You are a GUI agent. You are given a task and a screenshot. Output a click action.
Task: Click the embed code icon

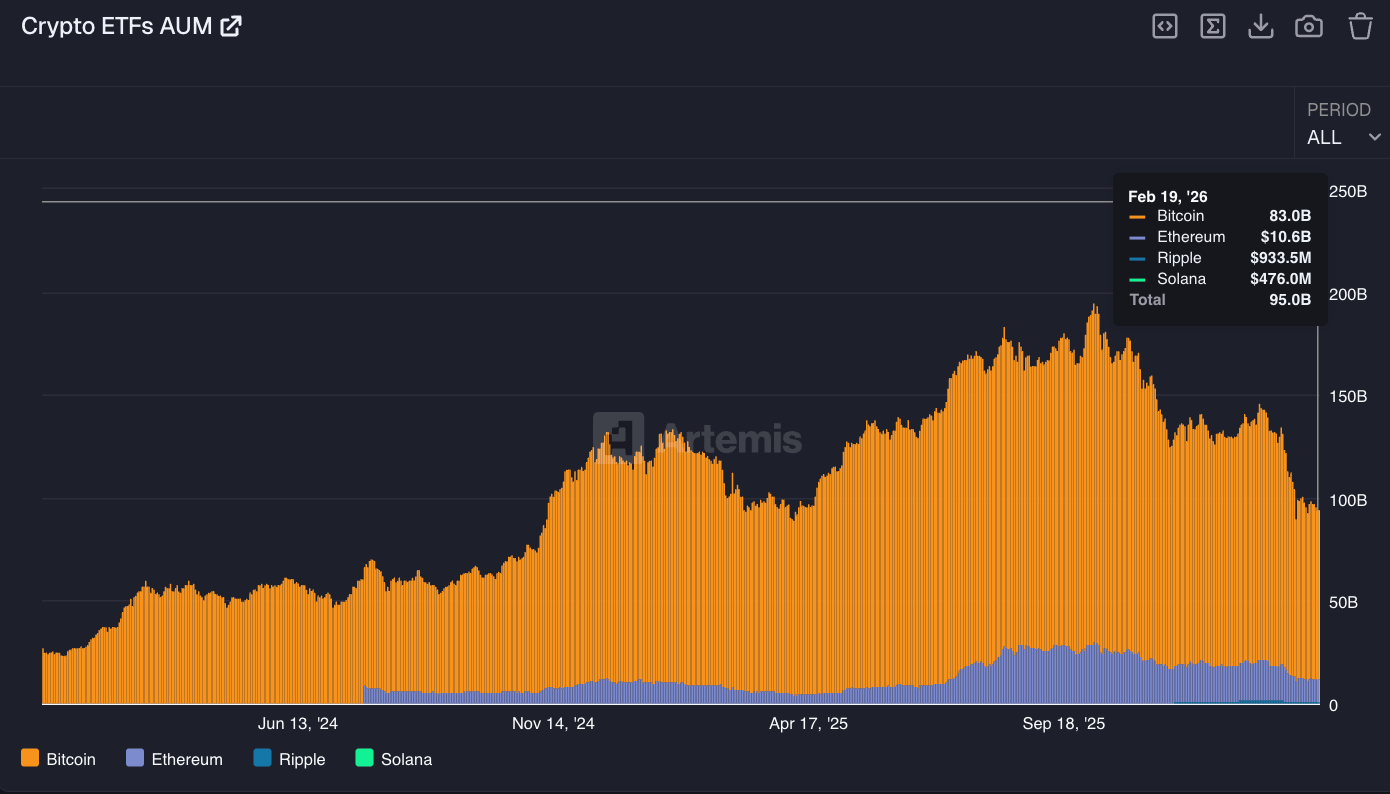click(1165, 26)
